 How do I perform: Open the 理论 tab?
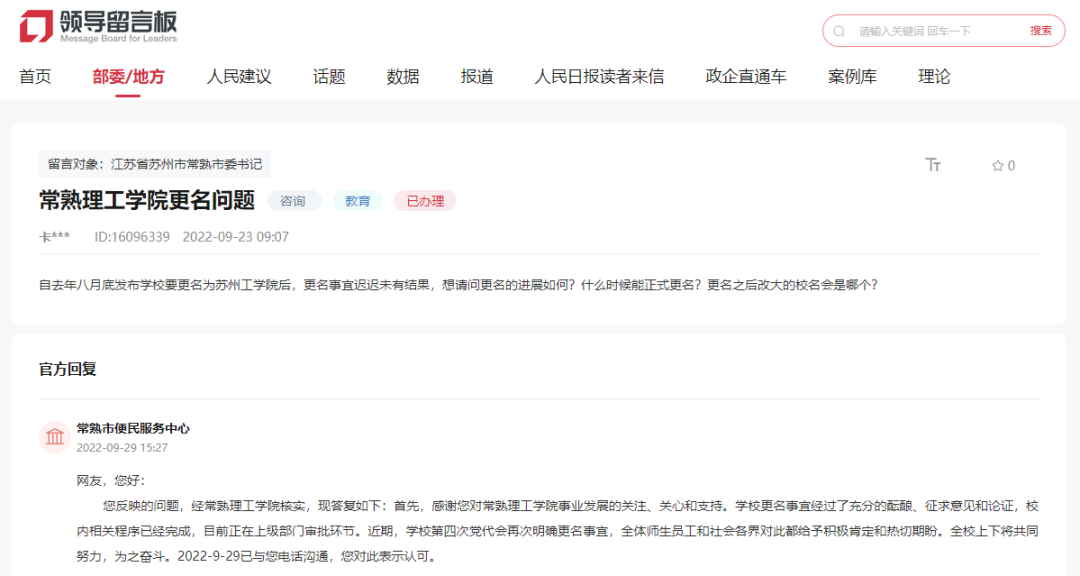coord(933,75)
